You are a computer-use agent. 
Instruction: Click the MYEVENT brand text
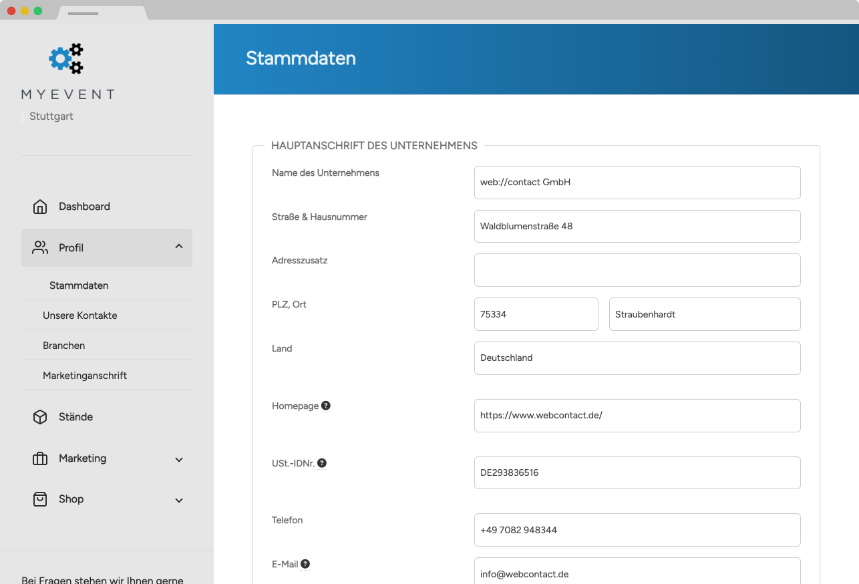68,95
